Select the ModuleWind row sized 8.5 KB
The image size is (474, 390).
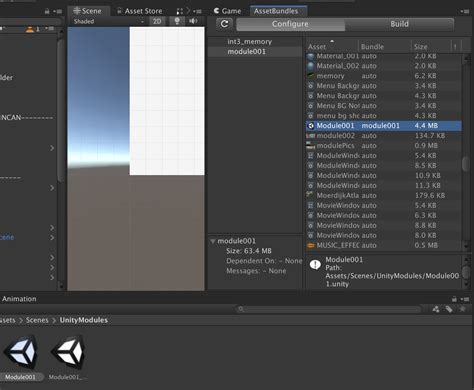click(x=384, y=165)
